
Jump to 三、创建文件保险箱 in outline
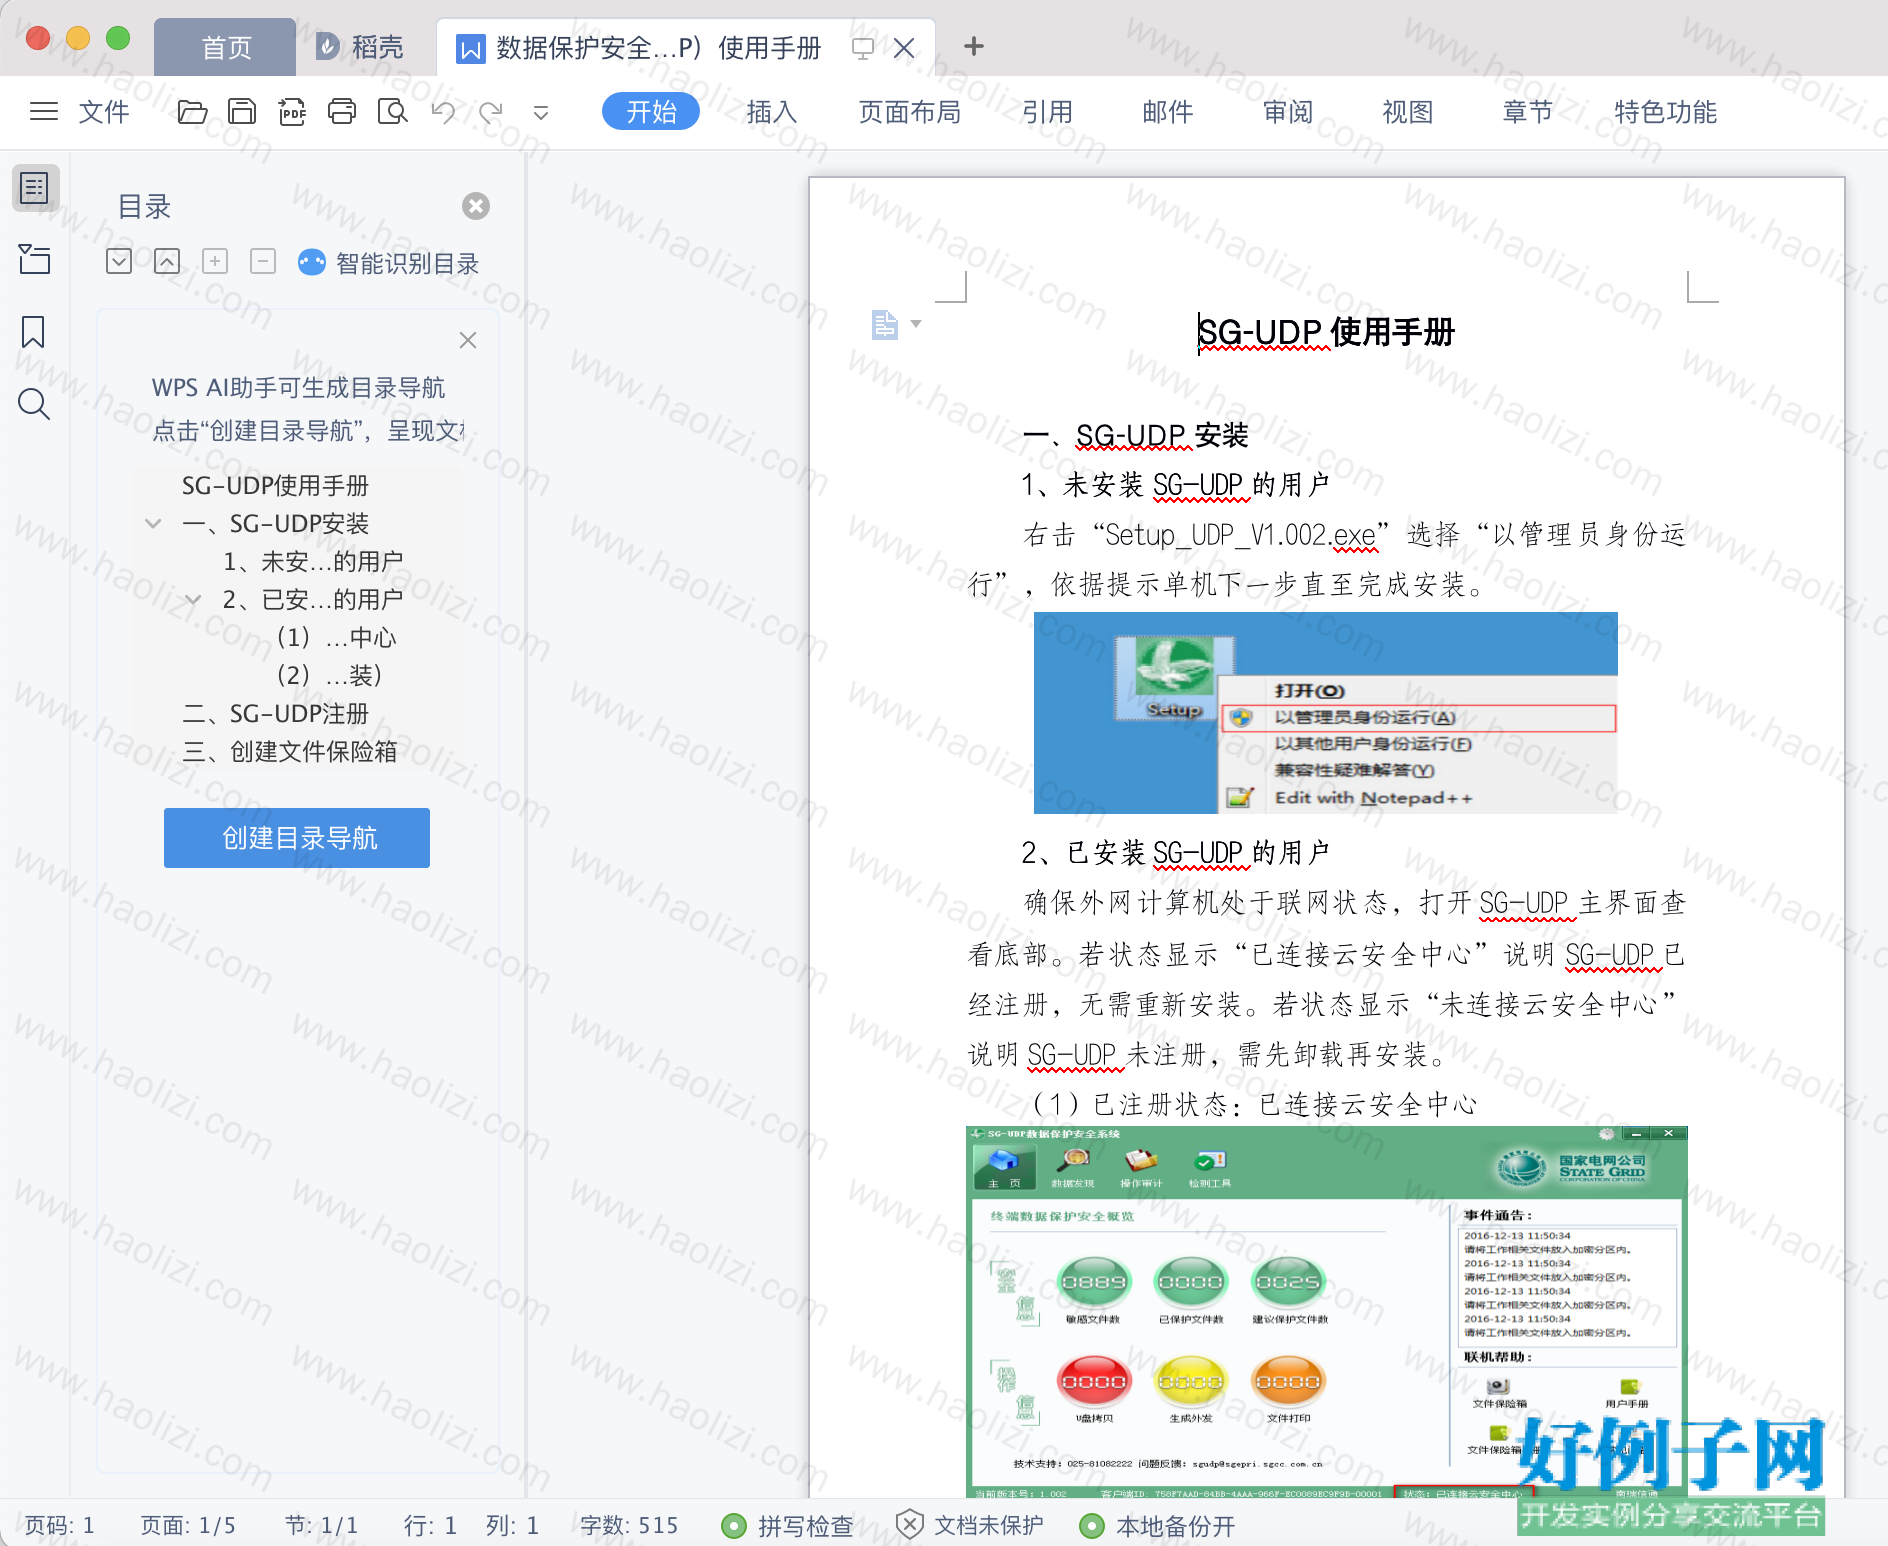click(290, 752)
